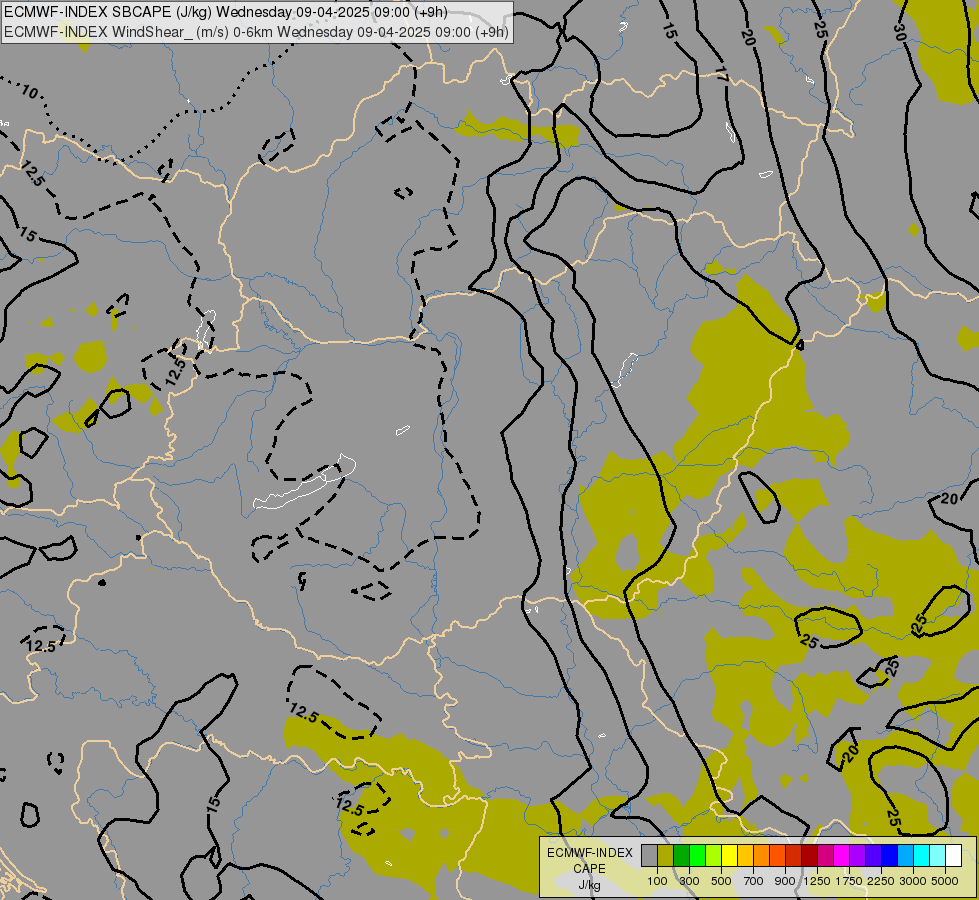
Task: Click the '10' dotted contour label
Action: [29, 92]
